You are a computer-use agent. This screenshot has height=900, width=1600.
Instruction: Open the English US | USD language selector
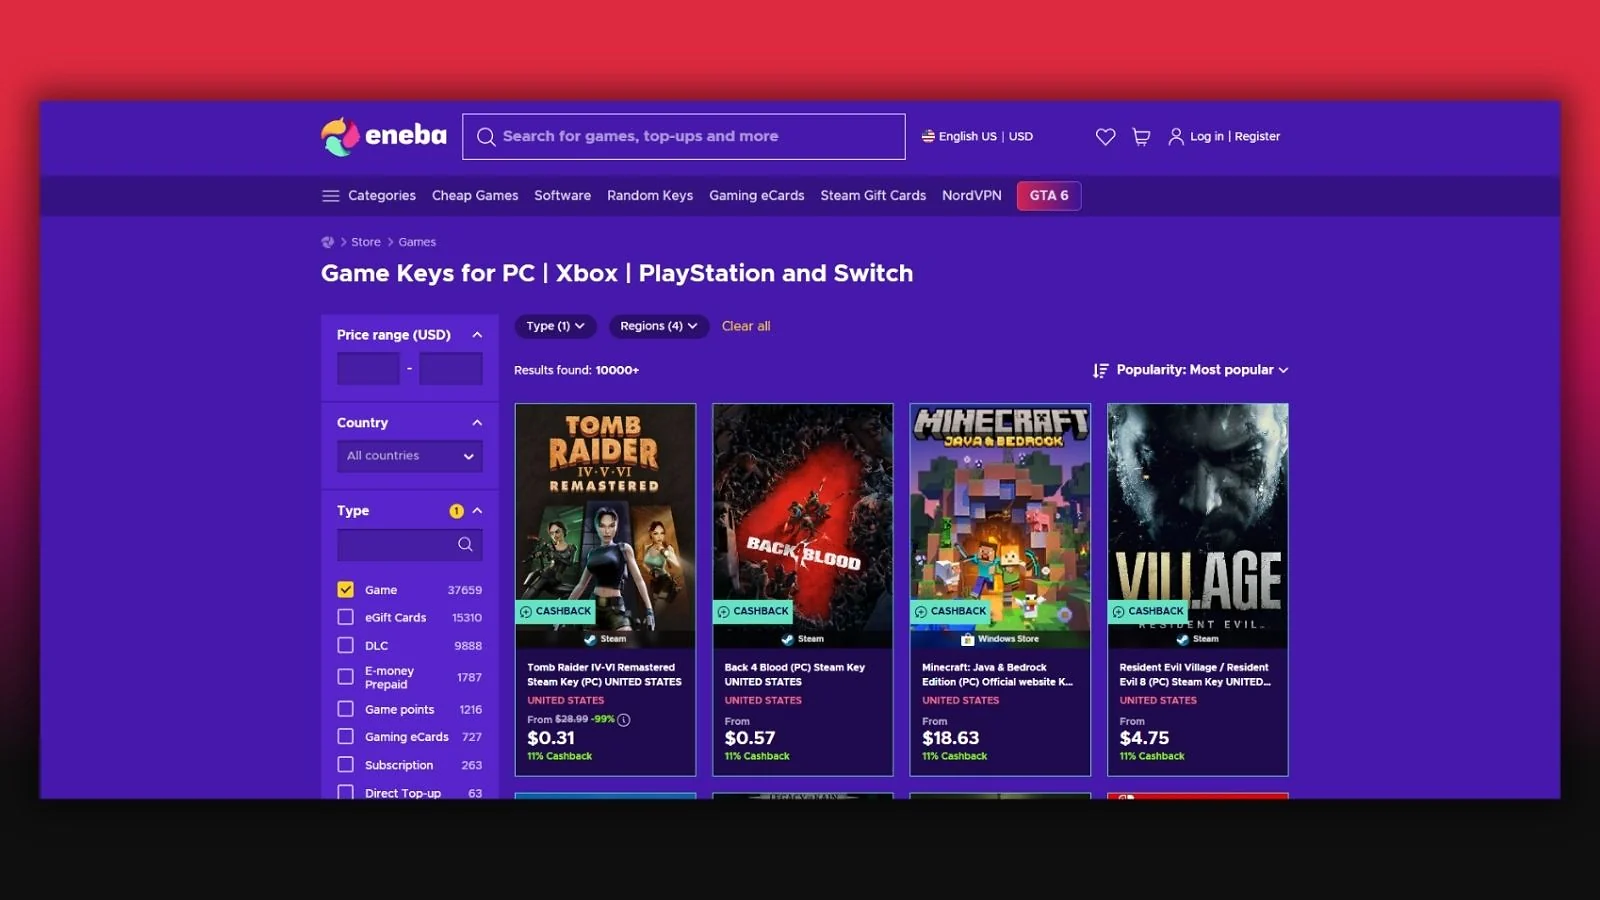point(977,136)
